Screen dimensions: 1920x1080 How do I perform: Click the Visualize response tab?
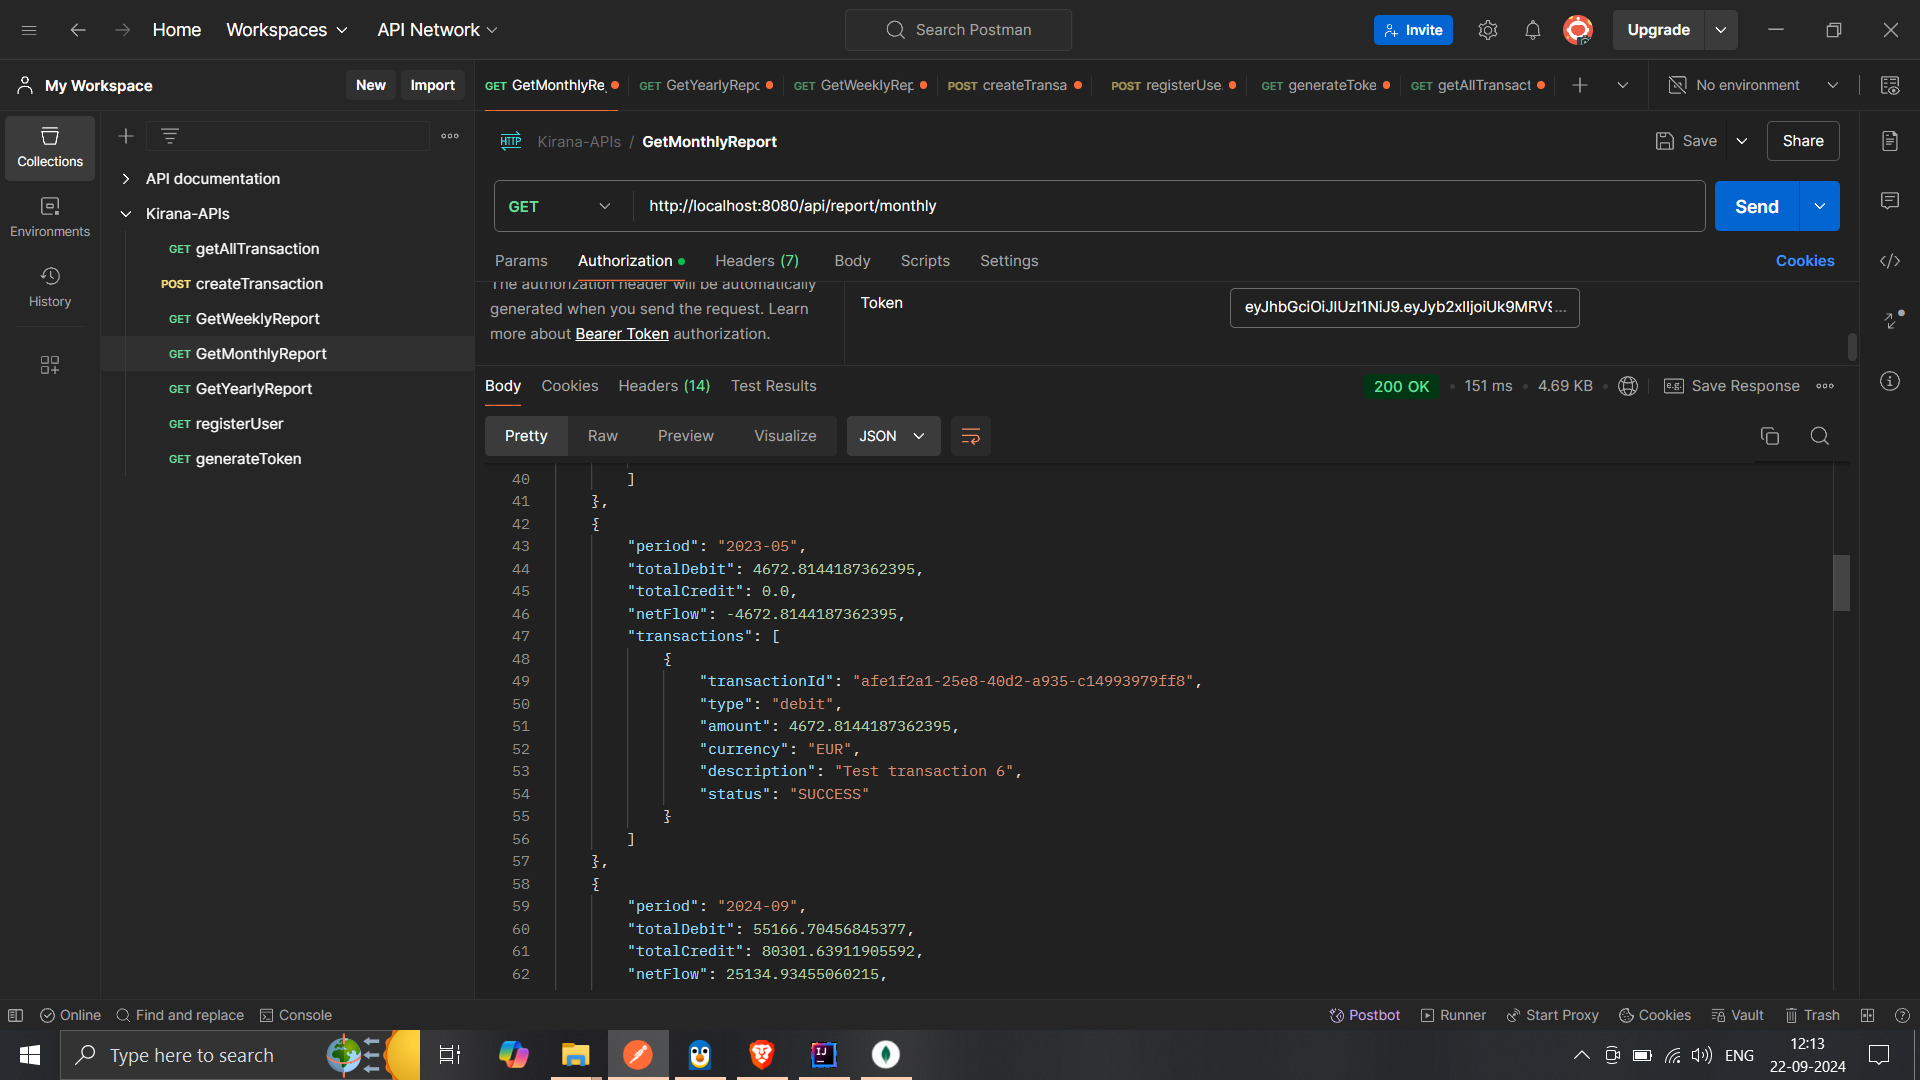tap(786, 436)
